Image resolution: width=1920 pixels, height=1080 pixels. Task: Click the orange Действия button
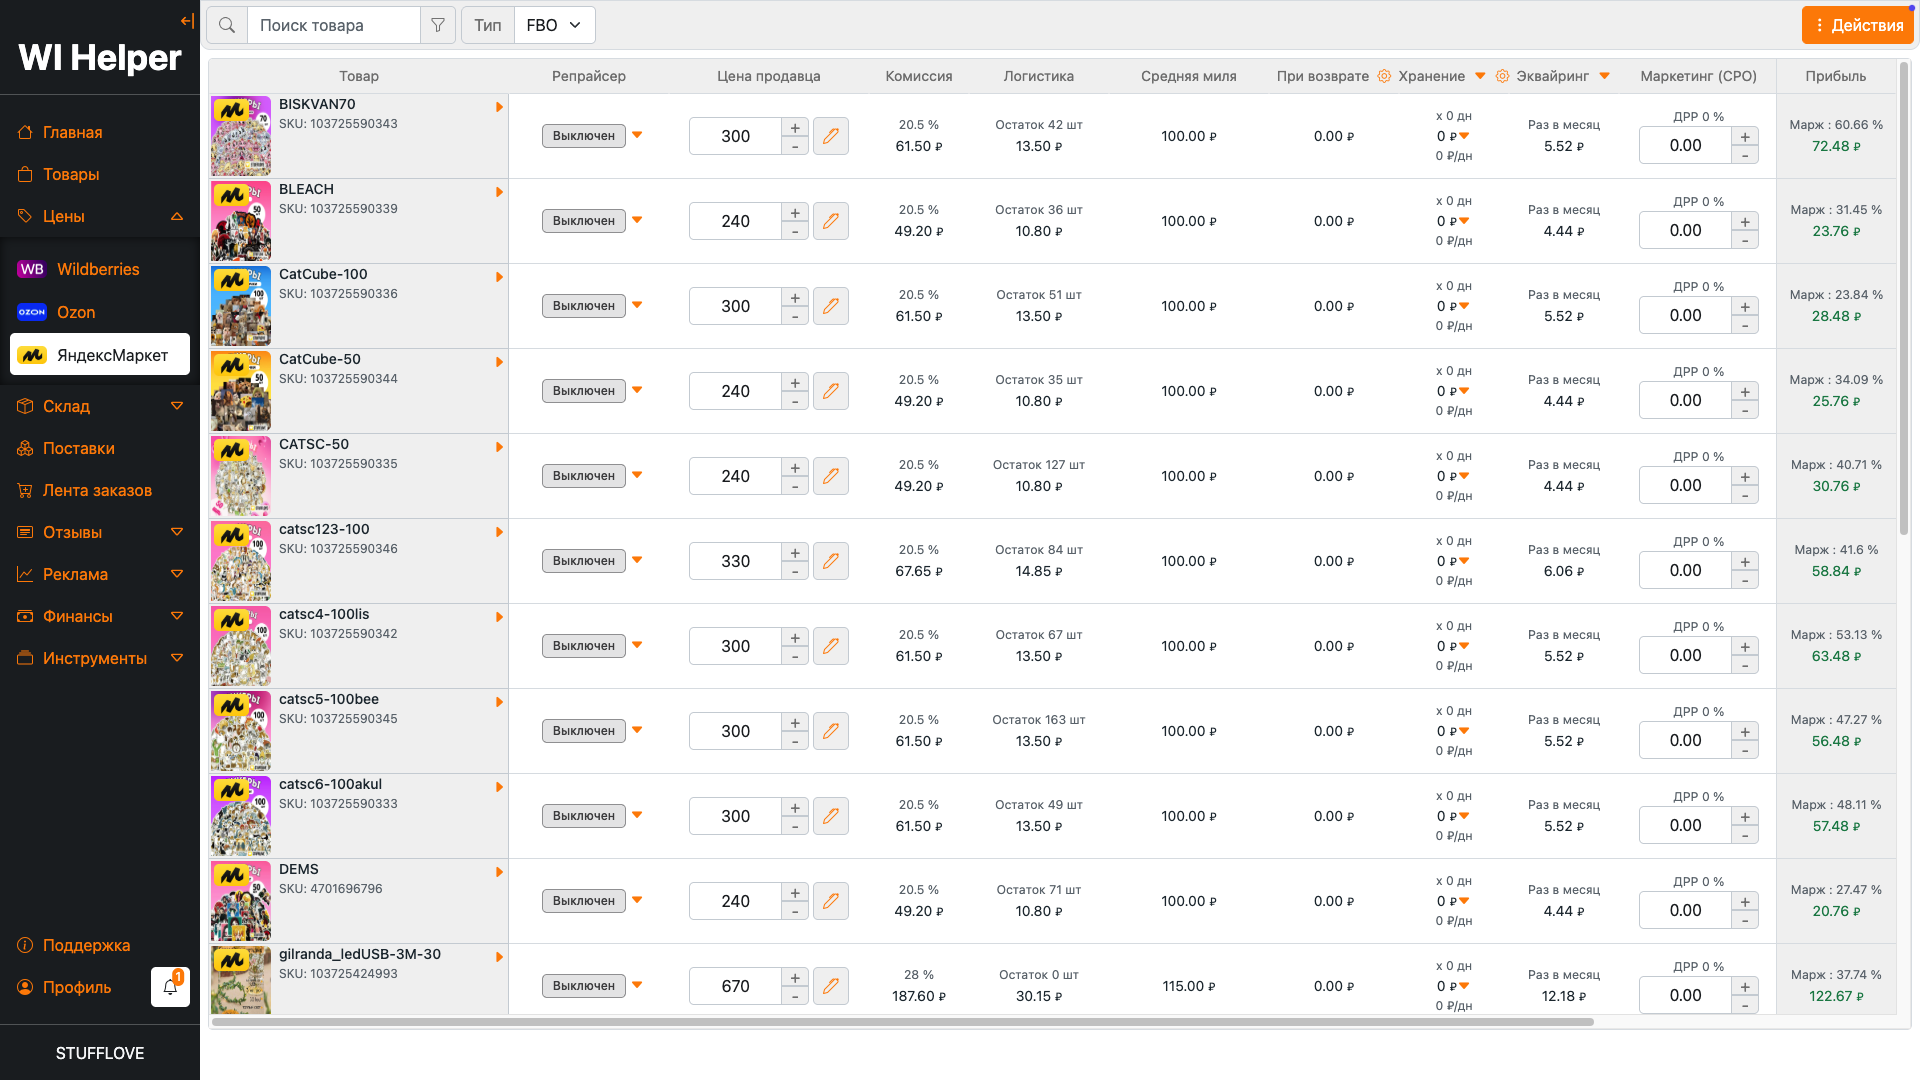pyautogui.click(x=1858, y=25)
